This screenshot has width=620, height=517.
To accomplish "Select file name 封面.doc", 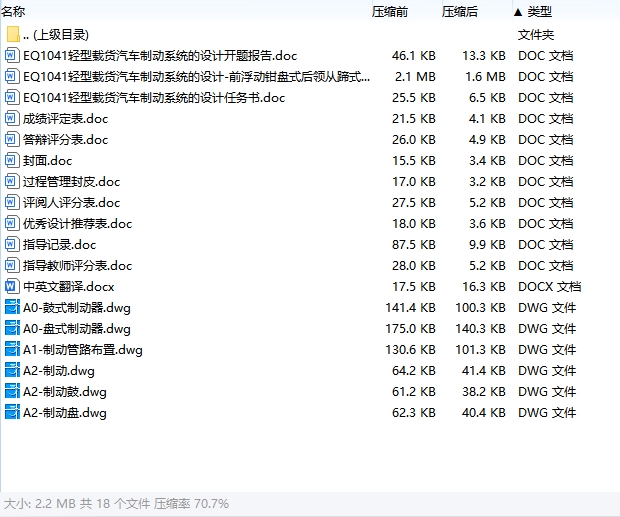I will tap(47, 160).
